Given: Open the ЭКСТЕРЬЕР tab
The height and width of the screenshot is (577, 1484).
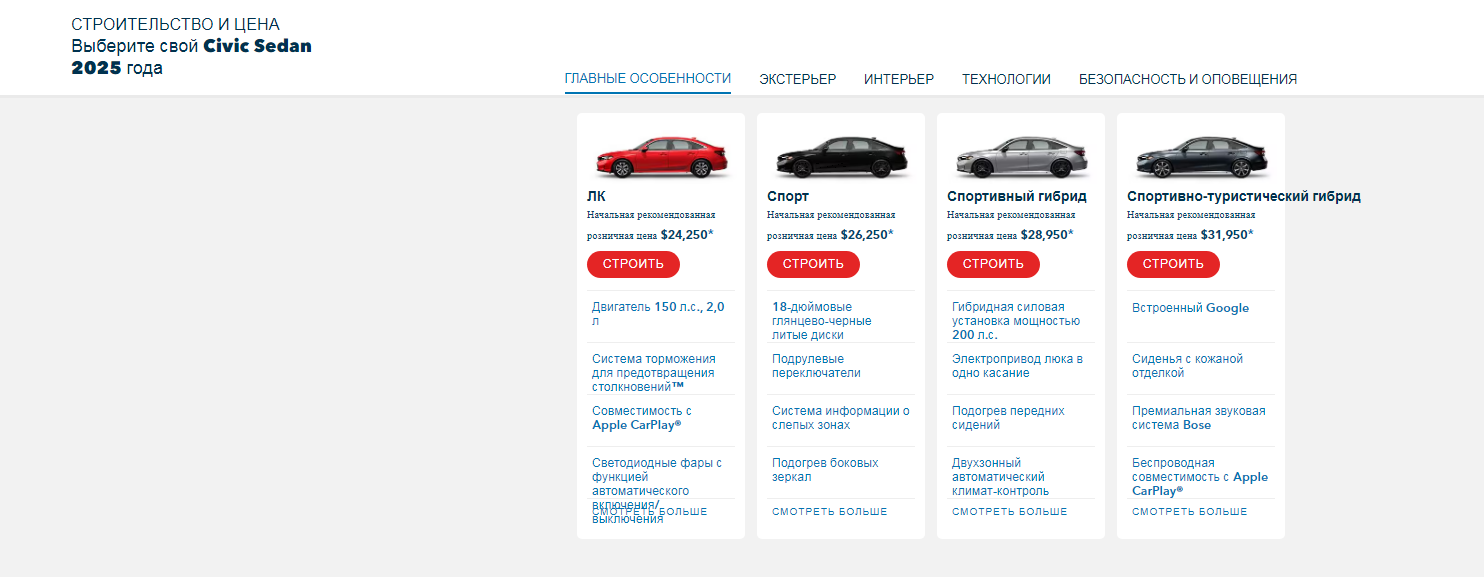Looking at the screenshot, I should [x=797, y=79].
